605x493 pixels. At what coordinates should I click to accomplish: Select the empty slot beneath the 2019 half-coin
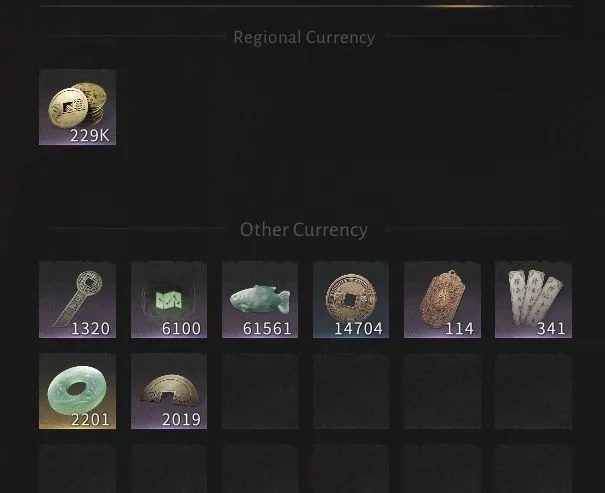169,469
